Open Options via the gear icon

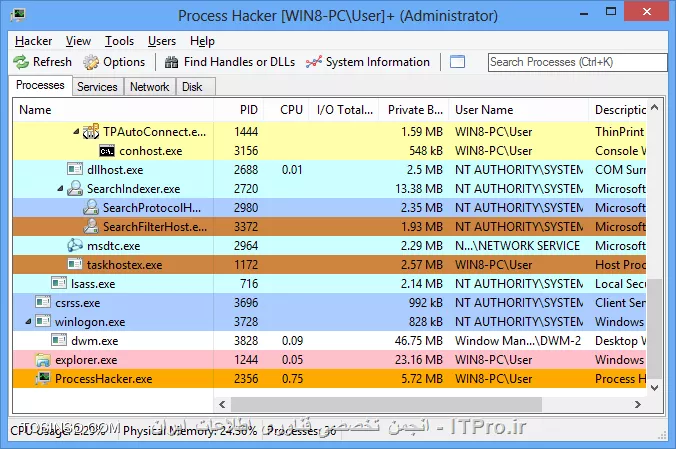coord(91,62)
